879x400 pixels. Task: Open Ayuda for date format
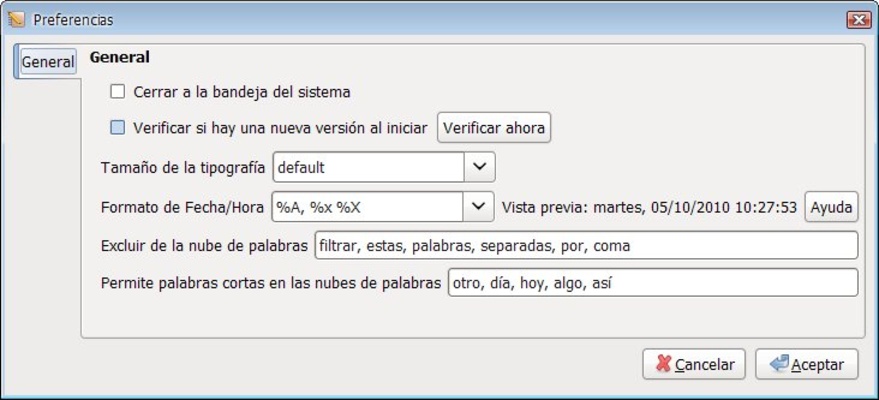click(831, 207)
